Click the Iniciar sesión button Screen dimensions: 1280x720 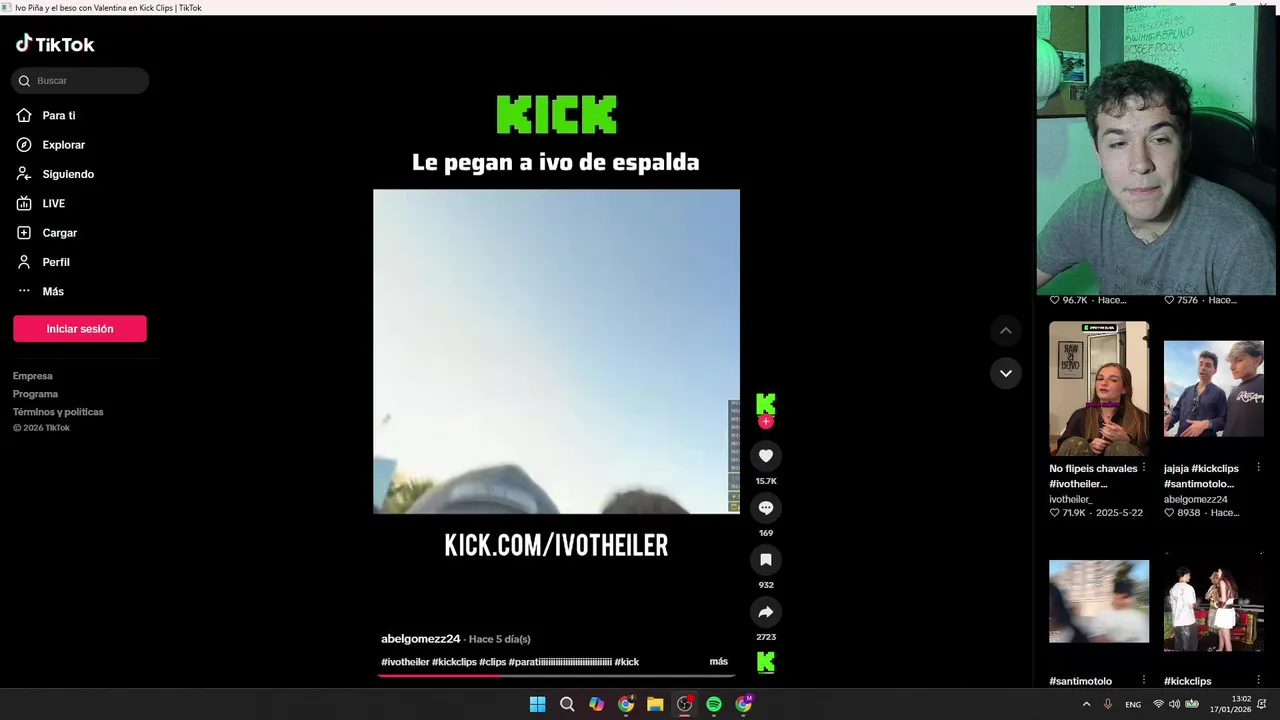tap(80, 329)
